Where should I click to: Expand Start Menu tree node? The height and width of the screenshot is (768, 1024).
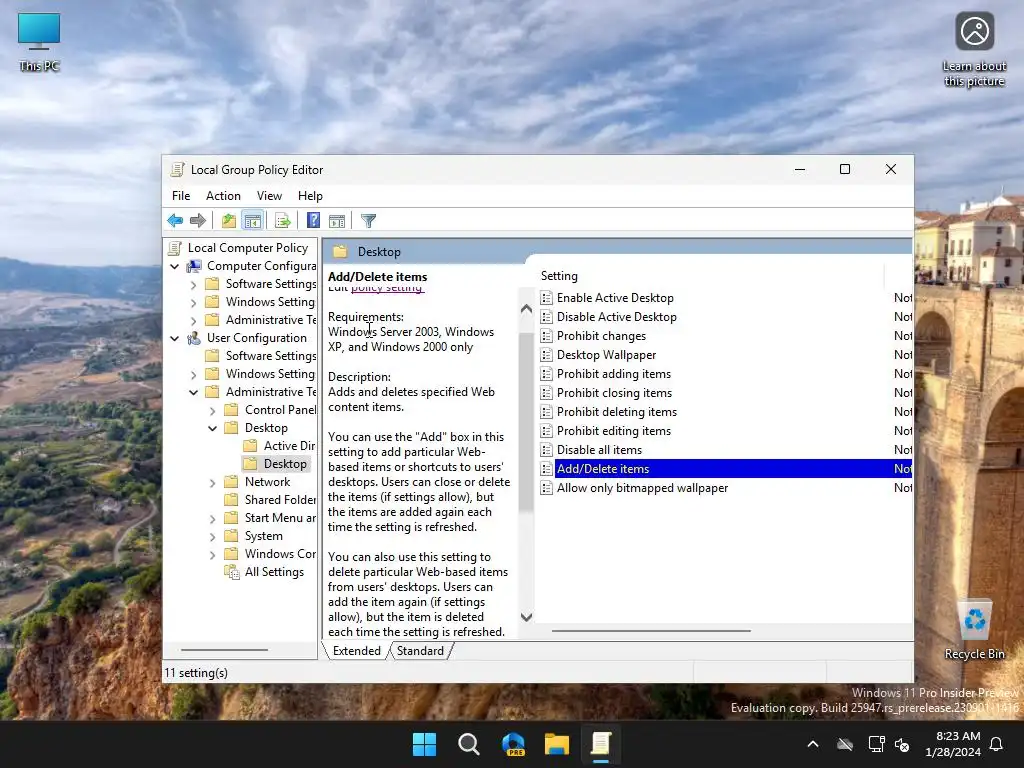[x=212, y=519]
